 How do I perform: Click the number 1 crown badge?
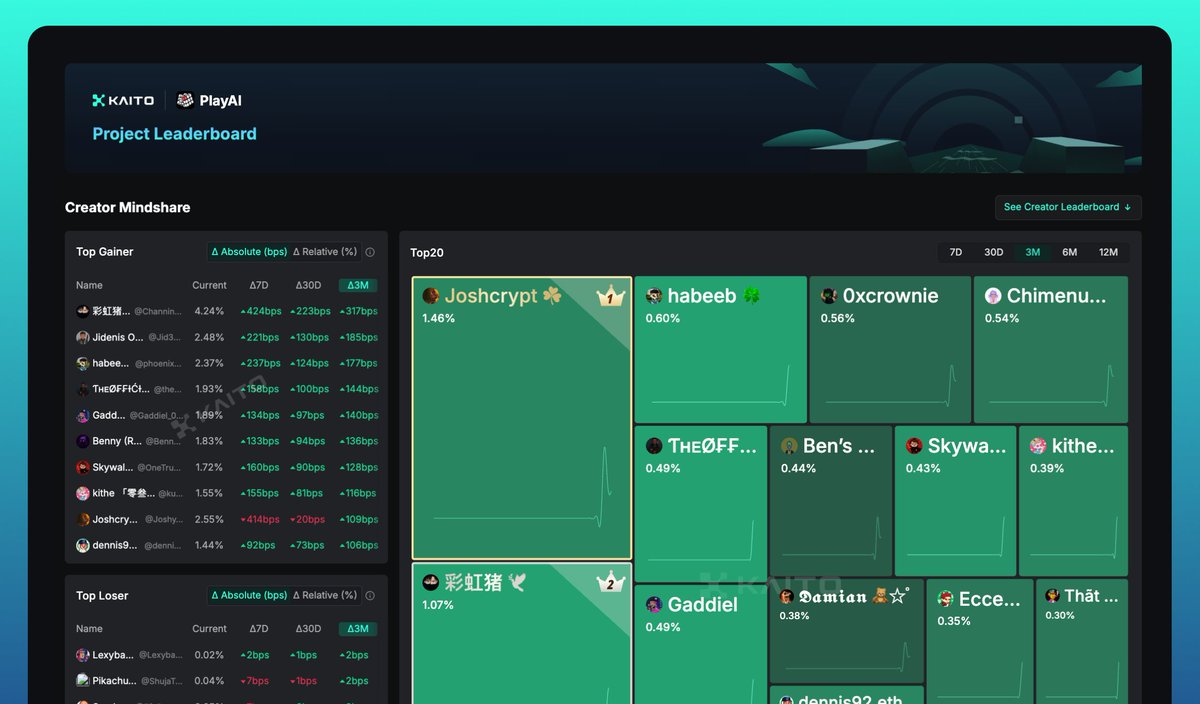tap(610, 296)
